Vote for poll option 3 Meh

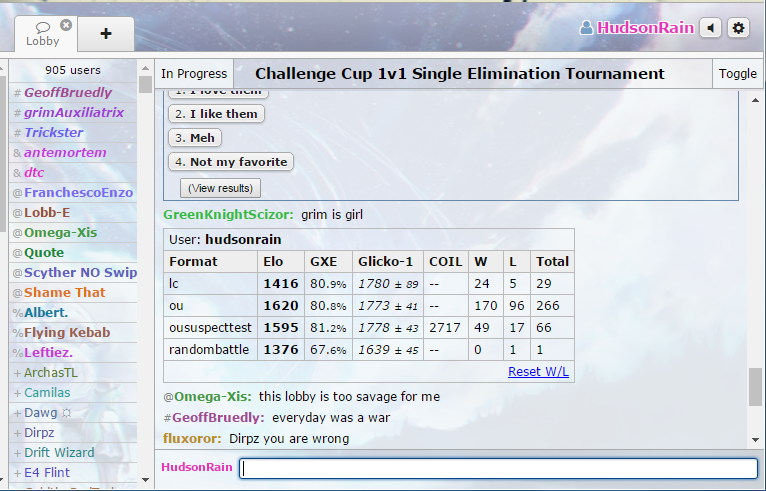point(195,138)
